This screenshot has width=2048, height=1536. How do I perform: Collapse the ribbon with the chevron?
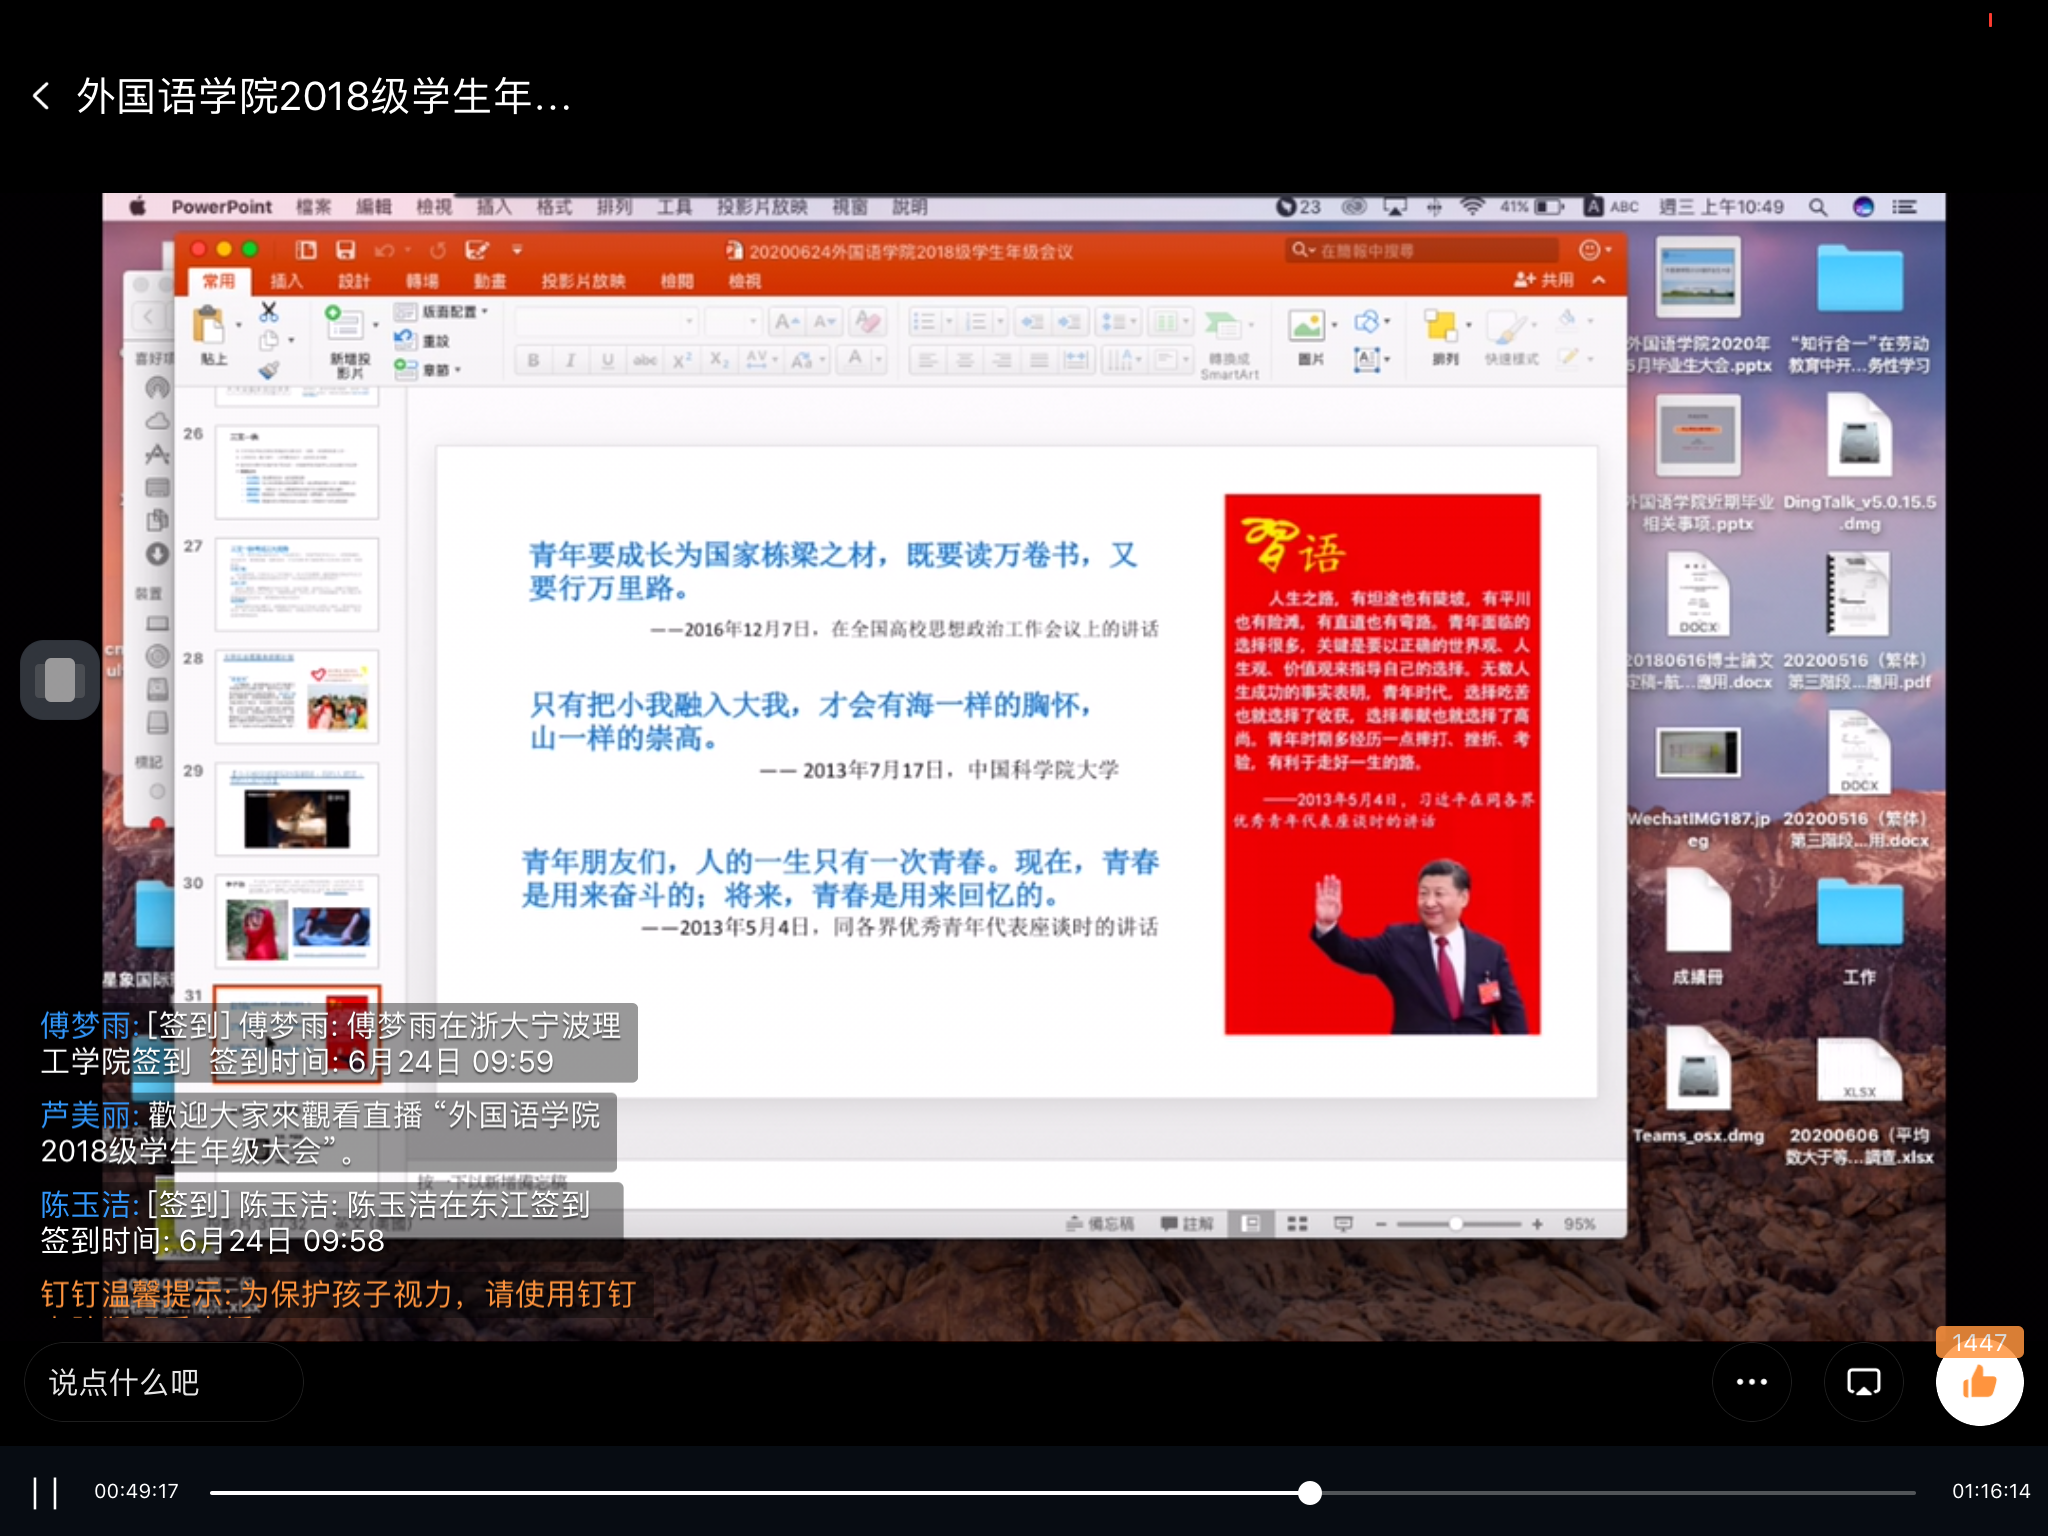pos(1599,280)
